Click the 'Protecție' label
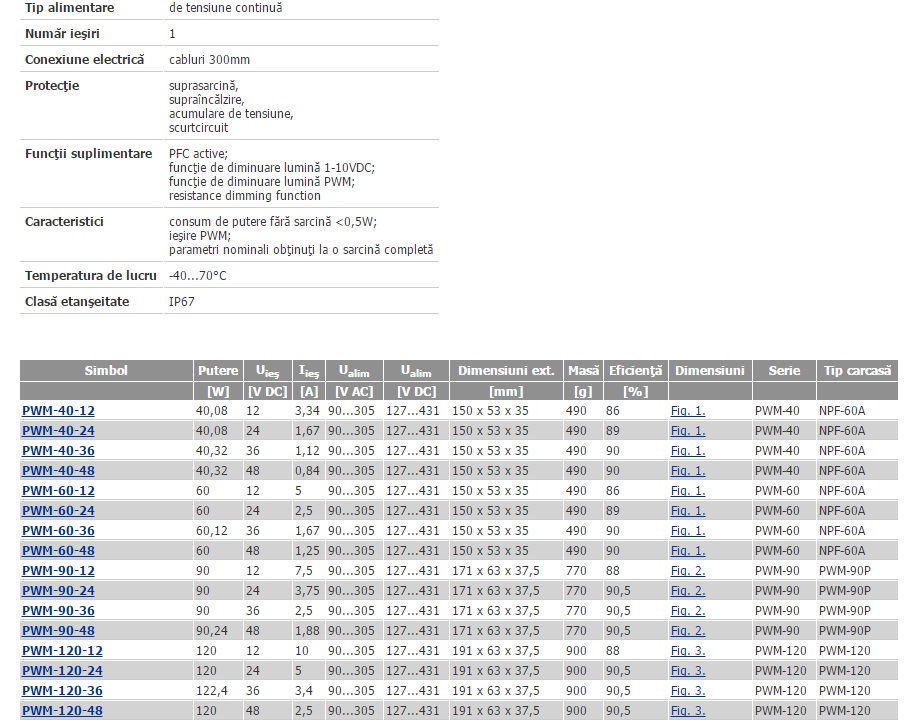This screenshot has width=909, height=726. point(52,86)
